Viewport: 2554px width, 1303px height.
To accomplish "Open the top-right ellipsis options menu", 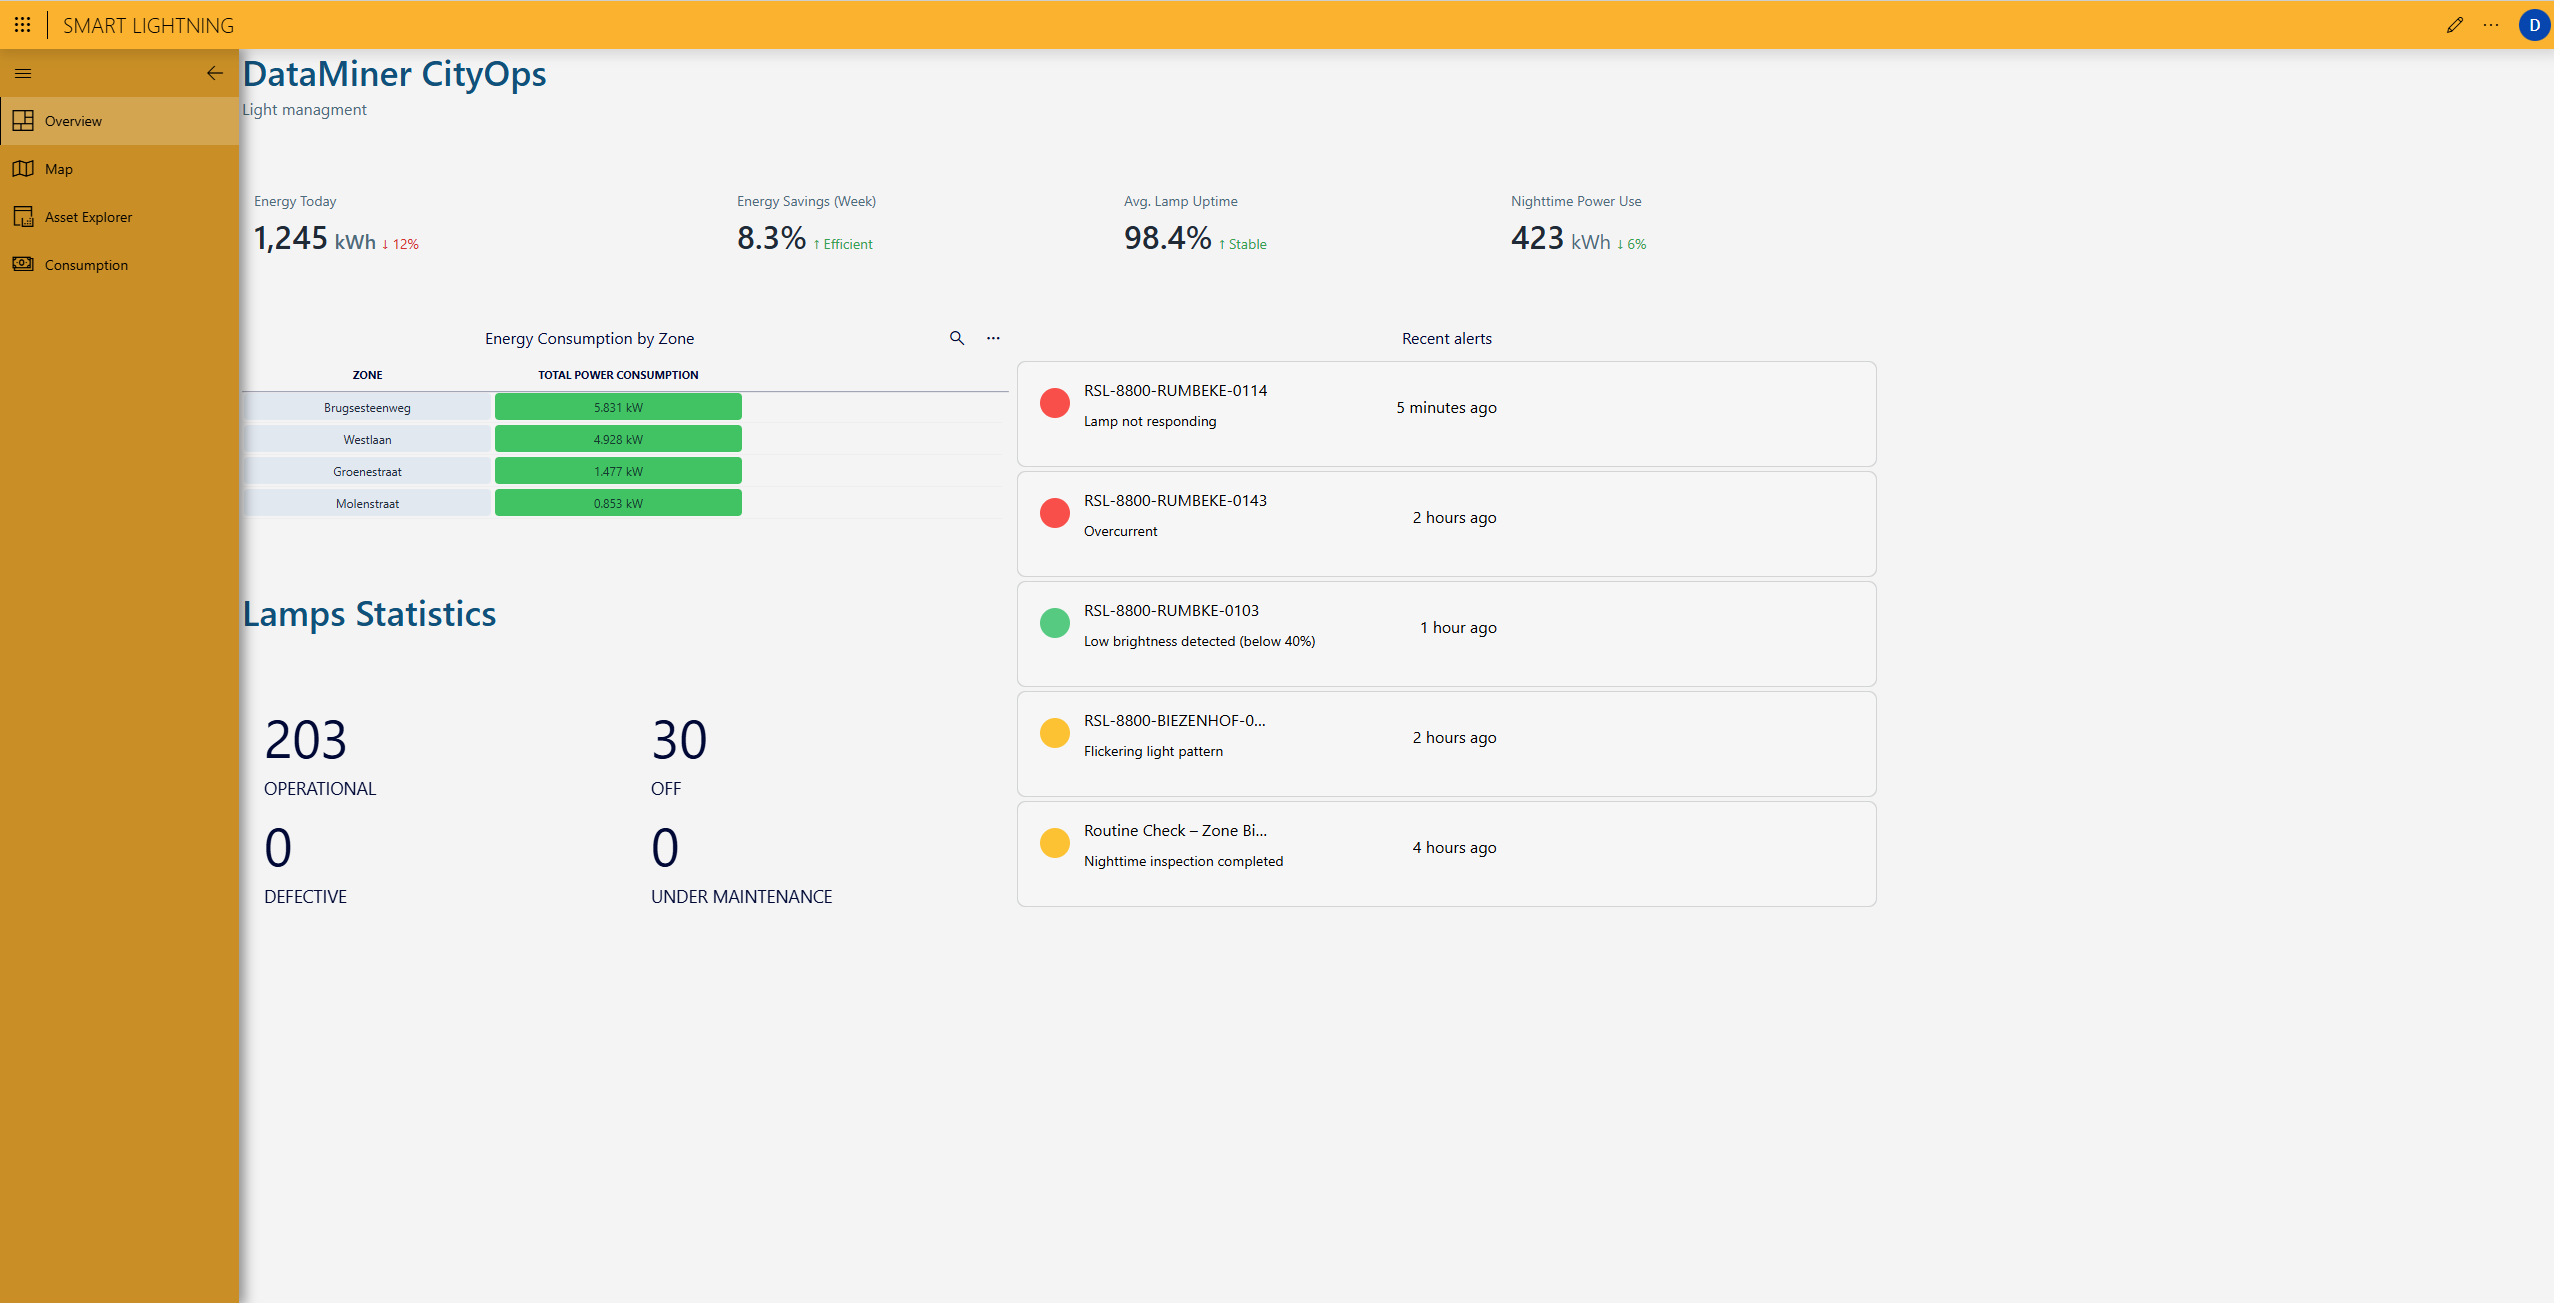I will click(x=2490, y=25).
